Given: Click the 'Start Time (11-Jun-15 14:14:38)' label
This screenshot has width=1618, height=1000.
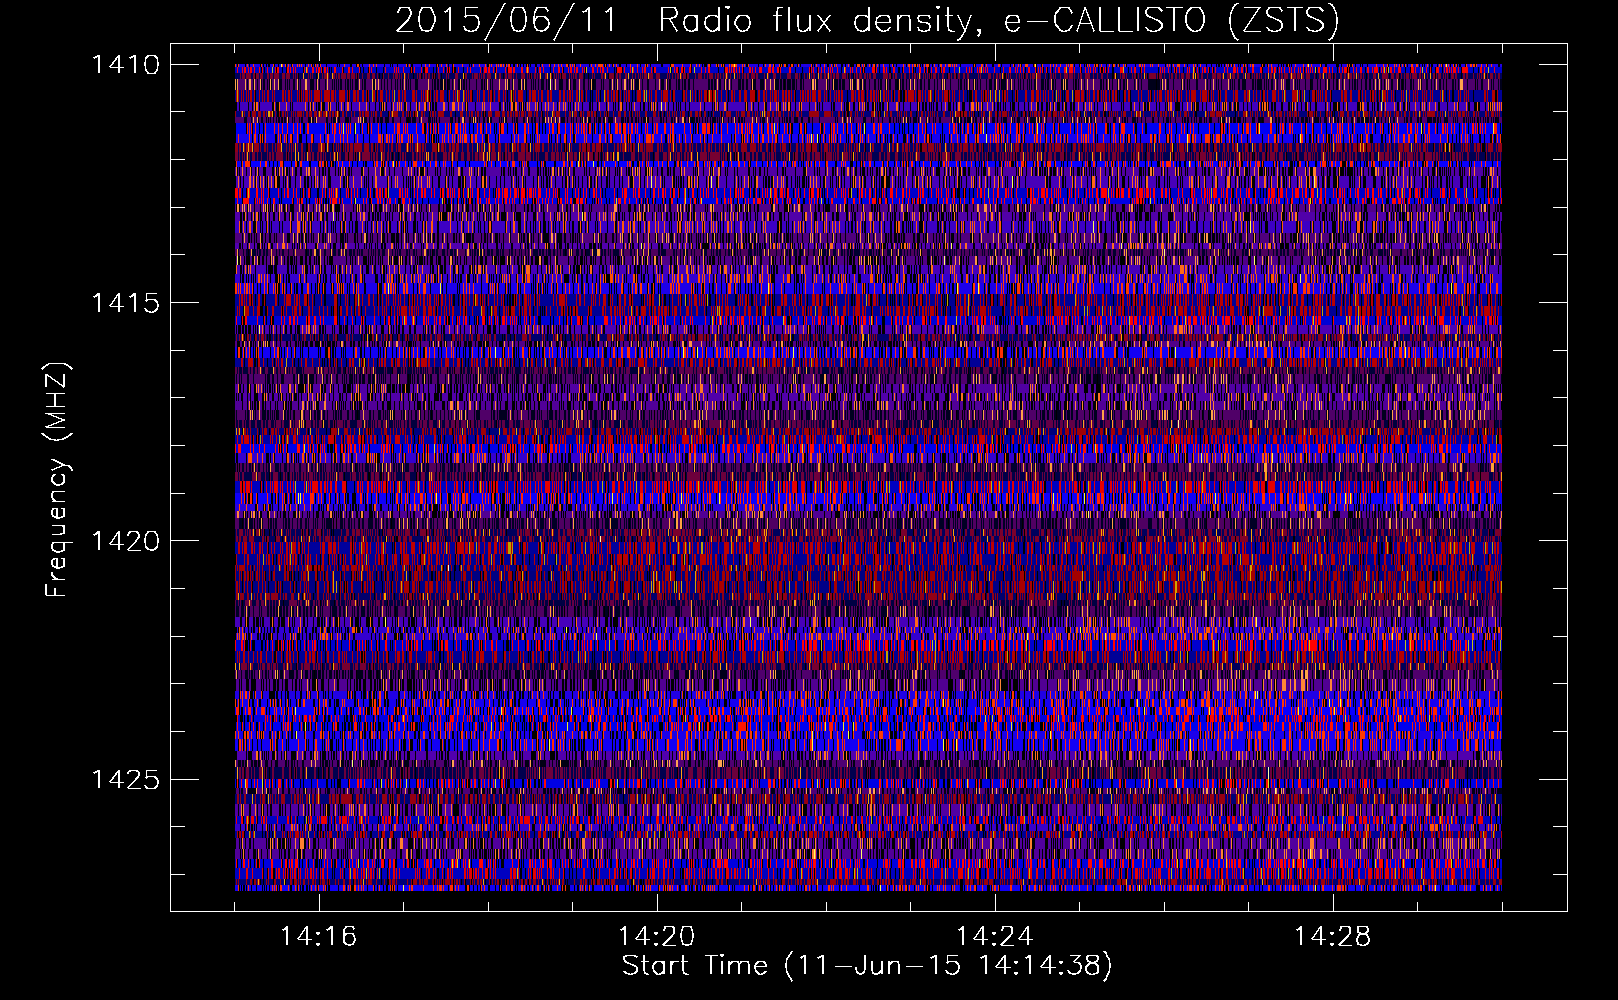Looking at the screenshot, I should pyautogui.click(x=867, y=966).
